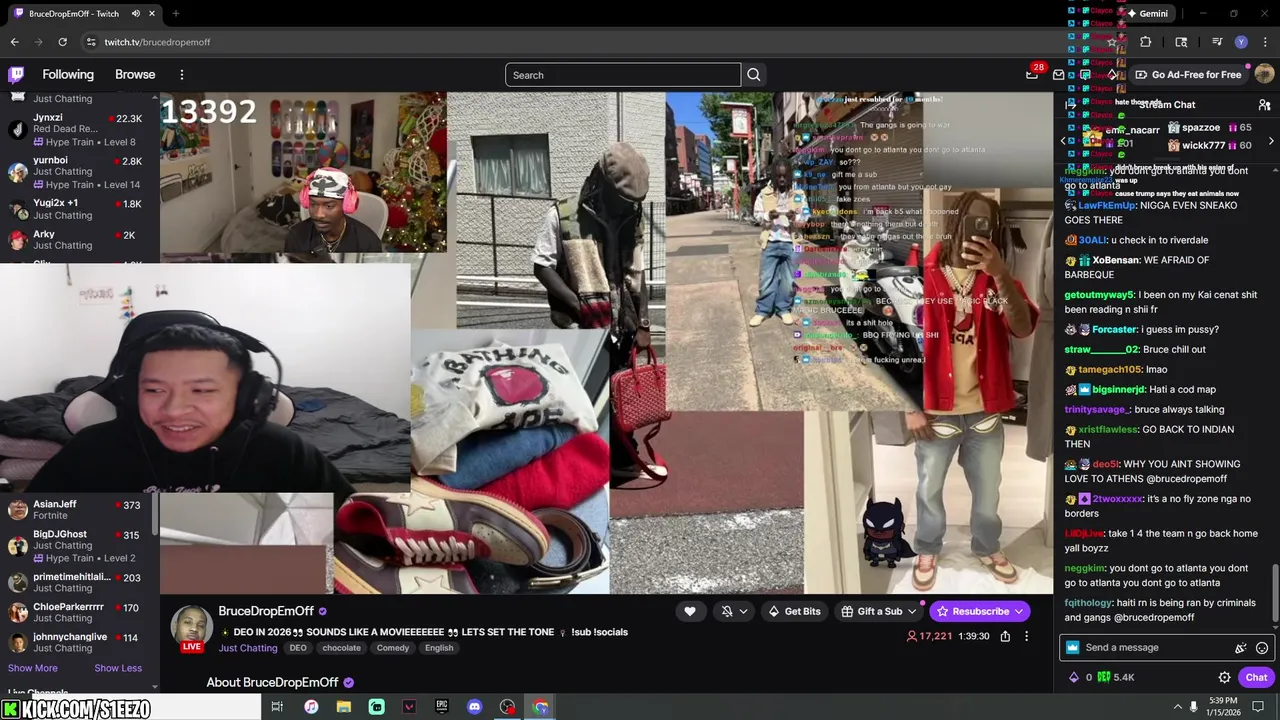
Task: Open the emote picker smiley
Action: (x=1262, y=648)
